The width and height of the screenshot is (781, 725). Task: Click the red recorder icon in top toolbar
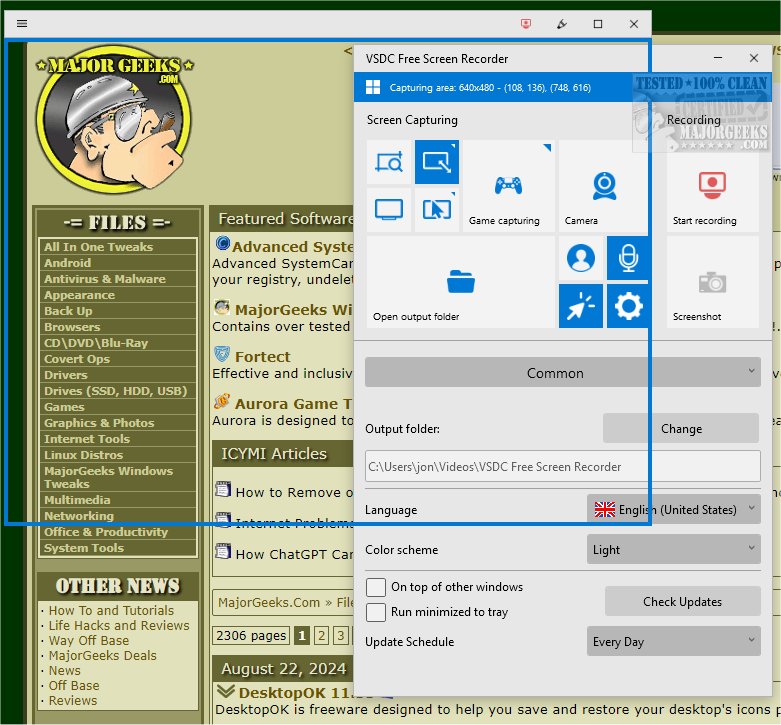pos(525,23)
